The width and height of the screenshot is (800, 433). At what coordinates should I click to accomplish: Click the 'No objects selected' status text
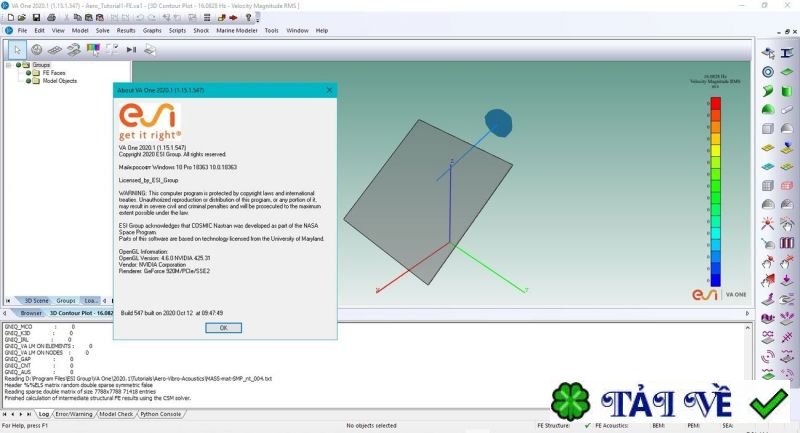(x=371, y=425)
